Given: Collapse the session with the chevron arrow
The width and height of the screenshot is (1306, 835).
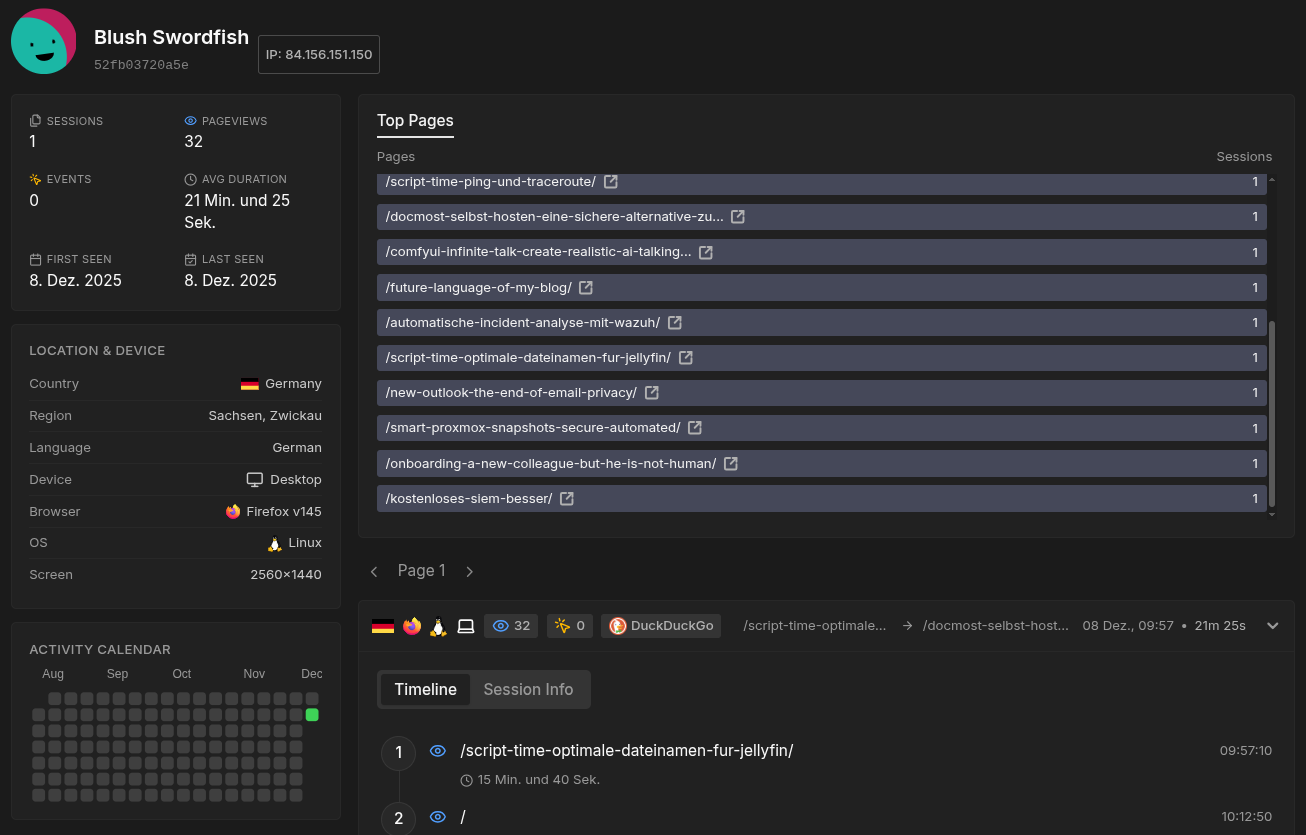Looking at the screenshot, I should tap(1273, 626).
